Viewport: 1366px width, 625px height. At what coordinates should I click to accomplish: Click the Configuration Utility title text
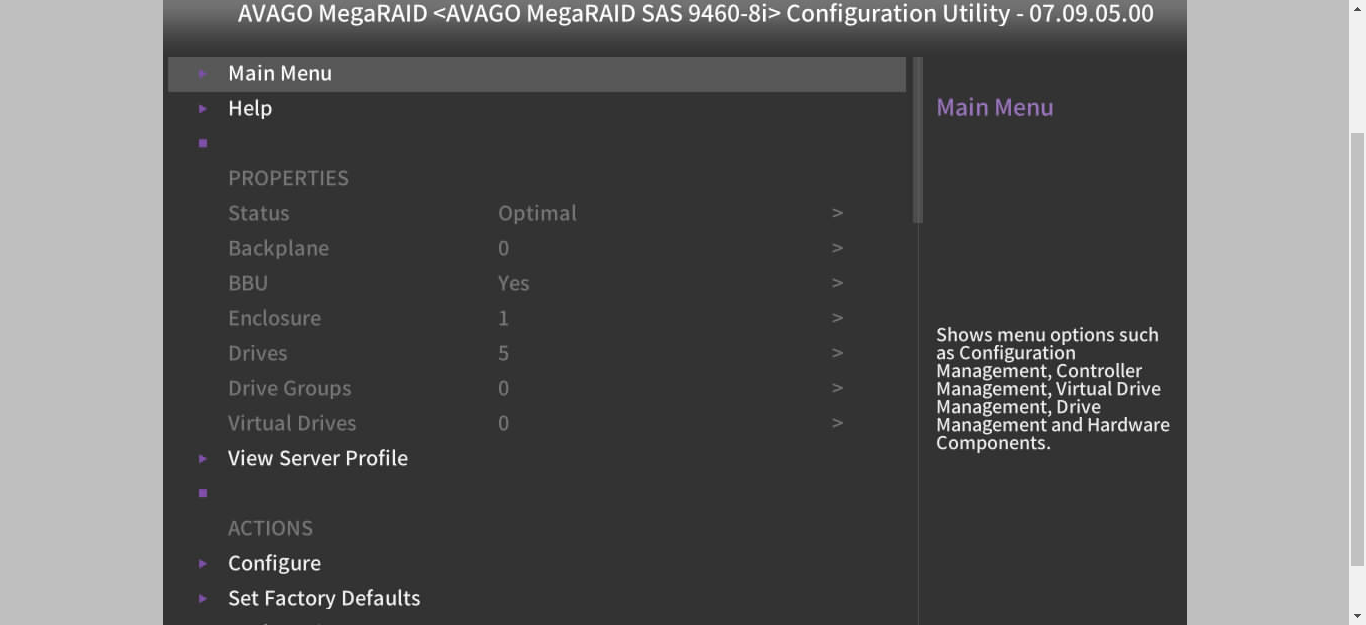coord(695,14)
